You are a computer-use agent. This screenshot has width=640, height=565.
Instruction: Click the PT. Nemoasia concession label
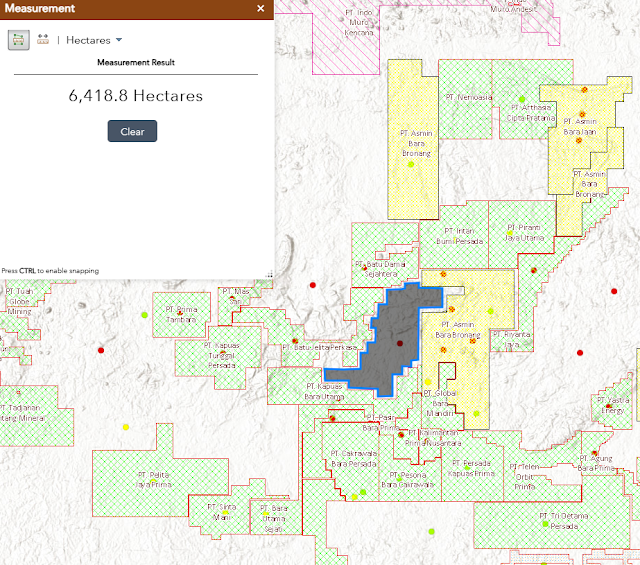point(469,97)
